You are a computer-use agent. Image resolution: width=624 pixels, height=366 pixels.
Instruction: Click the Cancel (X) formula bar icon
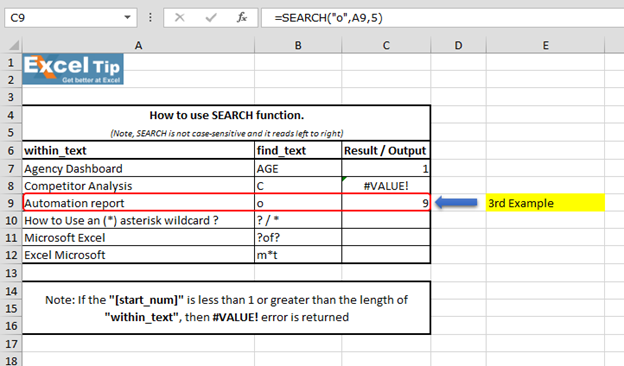[179, 18]
